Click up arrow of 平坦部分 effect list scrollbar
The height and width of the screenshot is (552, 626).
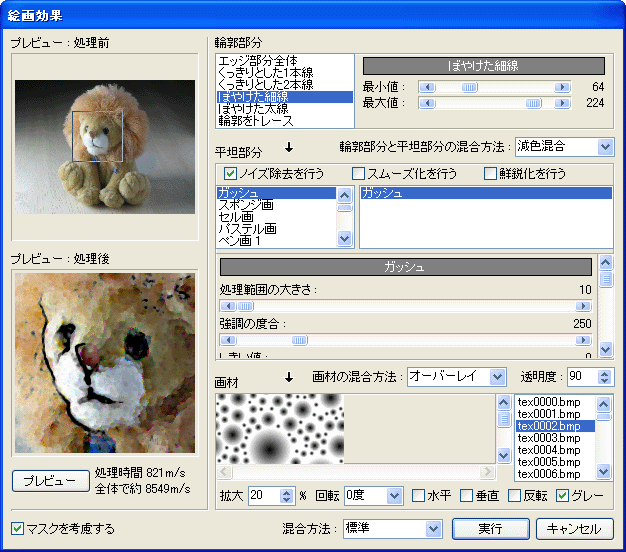coord(344,195)
